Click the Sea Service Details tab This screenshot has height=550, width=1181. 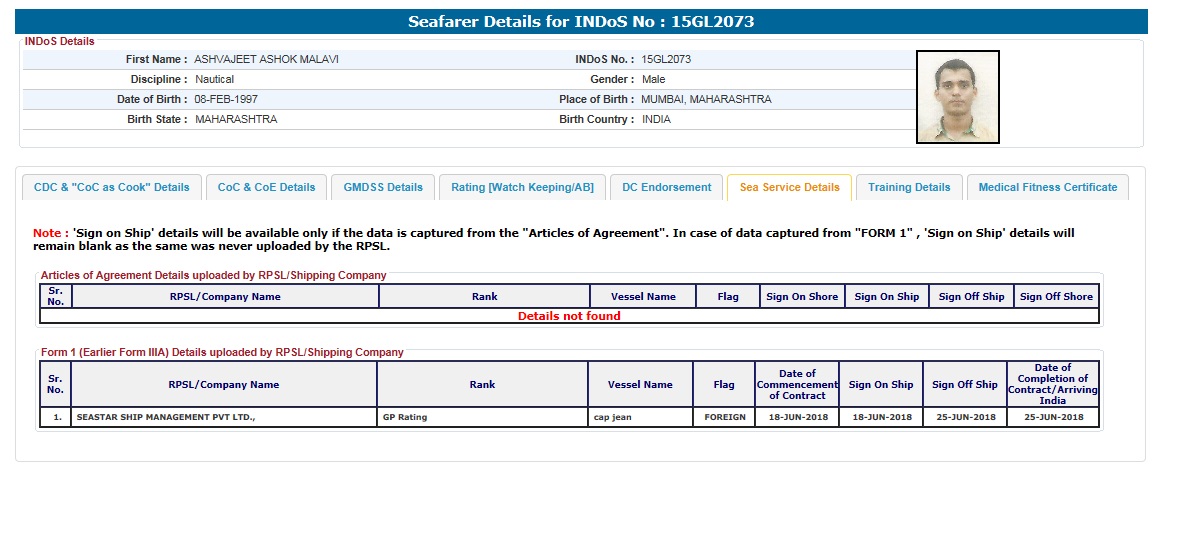coord(789,188)
